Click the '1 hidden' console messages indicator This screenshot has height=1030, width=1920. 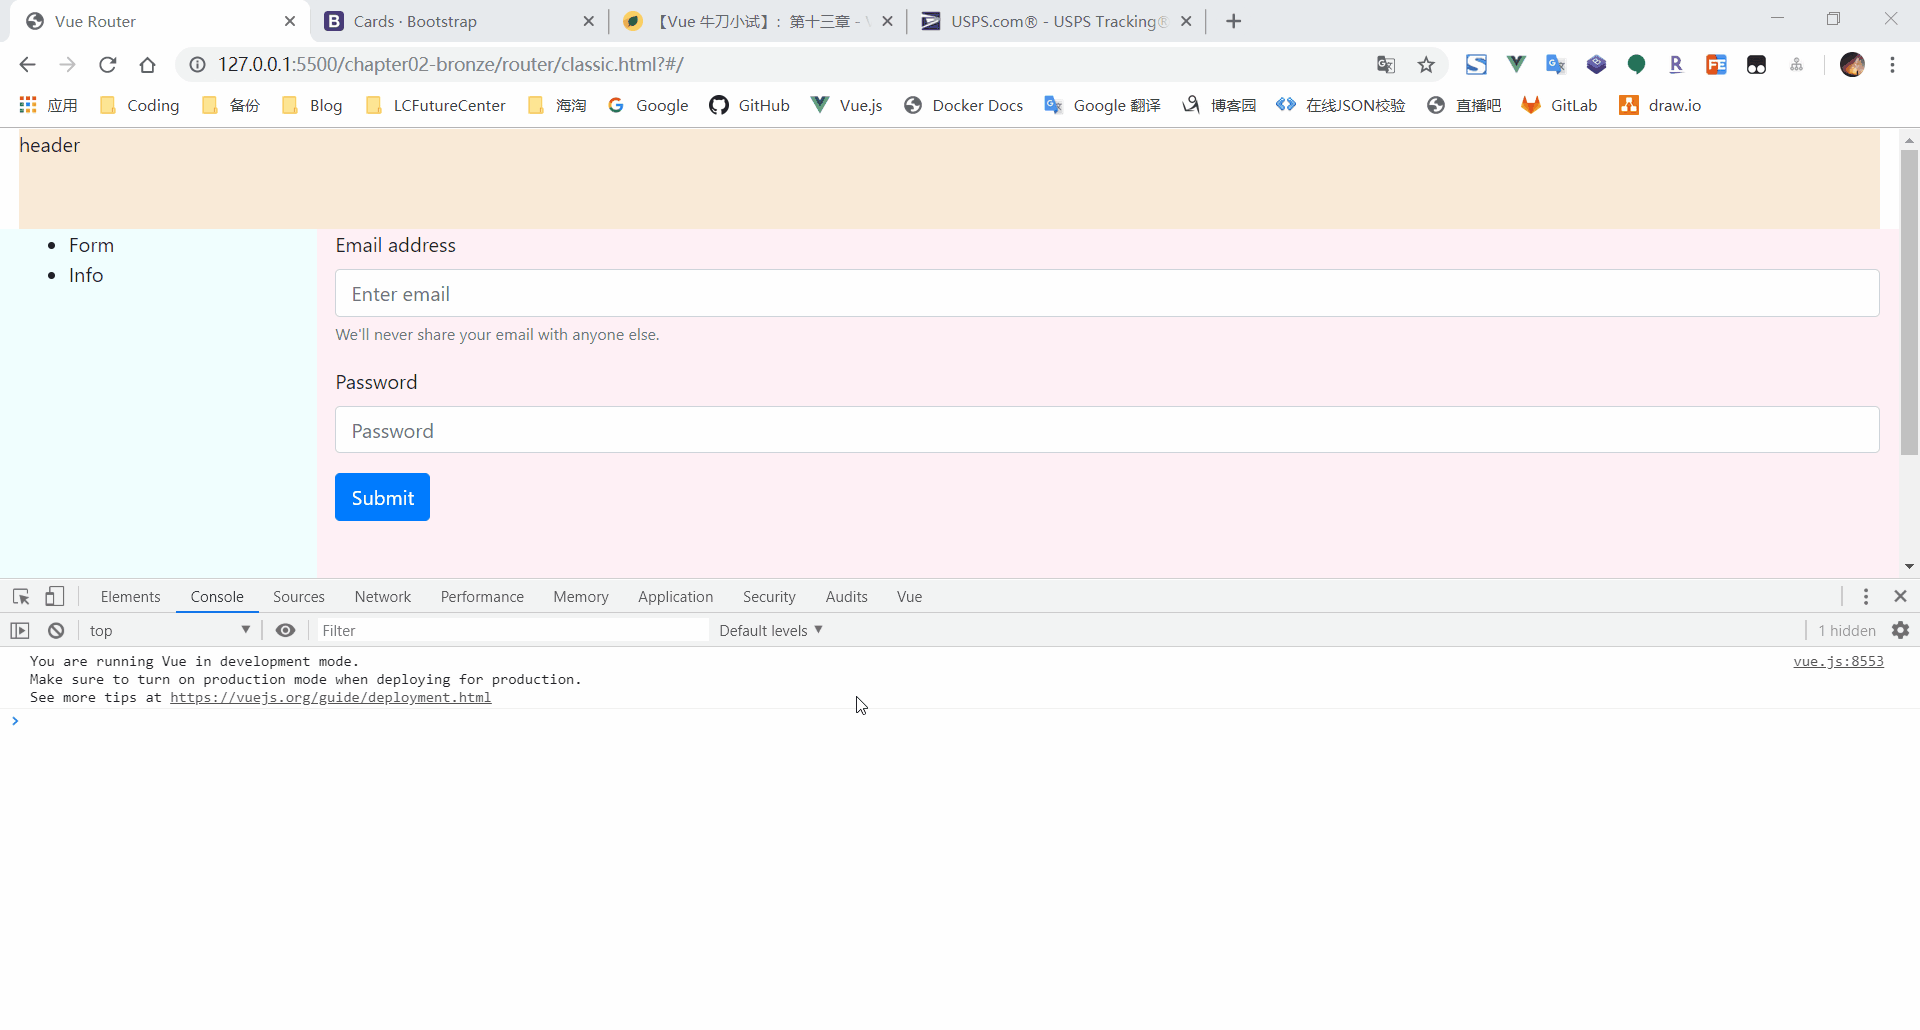[x=1846, y=631]
